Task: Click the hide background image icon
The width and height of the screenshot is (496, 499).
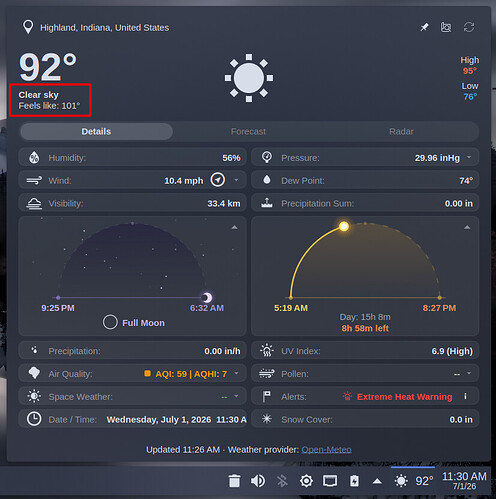Action: (x=446, y=27)
